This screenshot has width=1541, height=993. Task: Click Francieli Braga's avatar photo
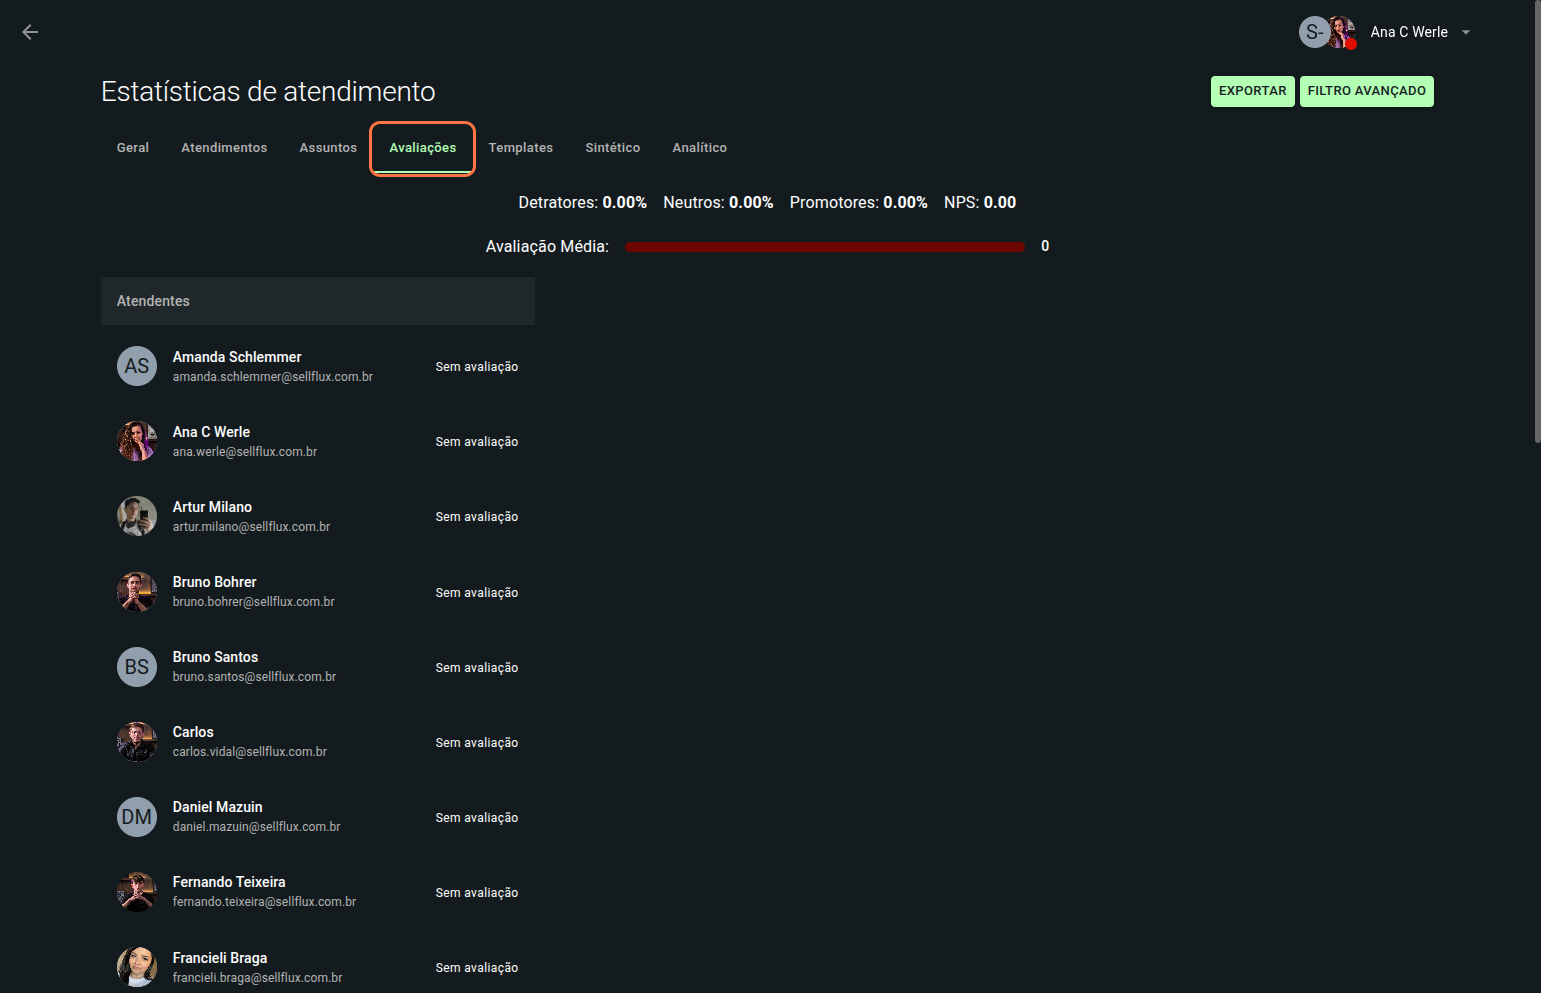137,967
